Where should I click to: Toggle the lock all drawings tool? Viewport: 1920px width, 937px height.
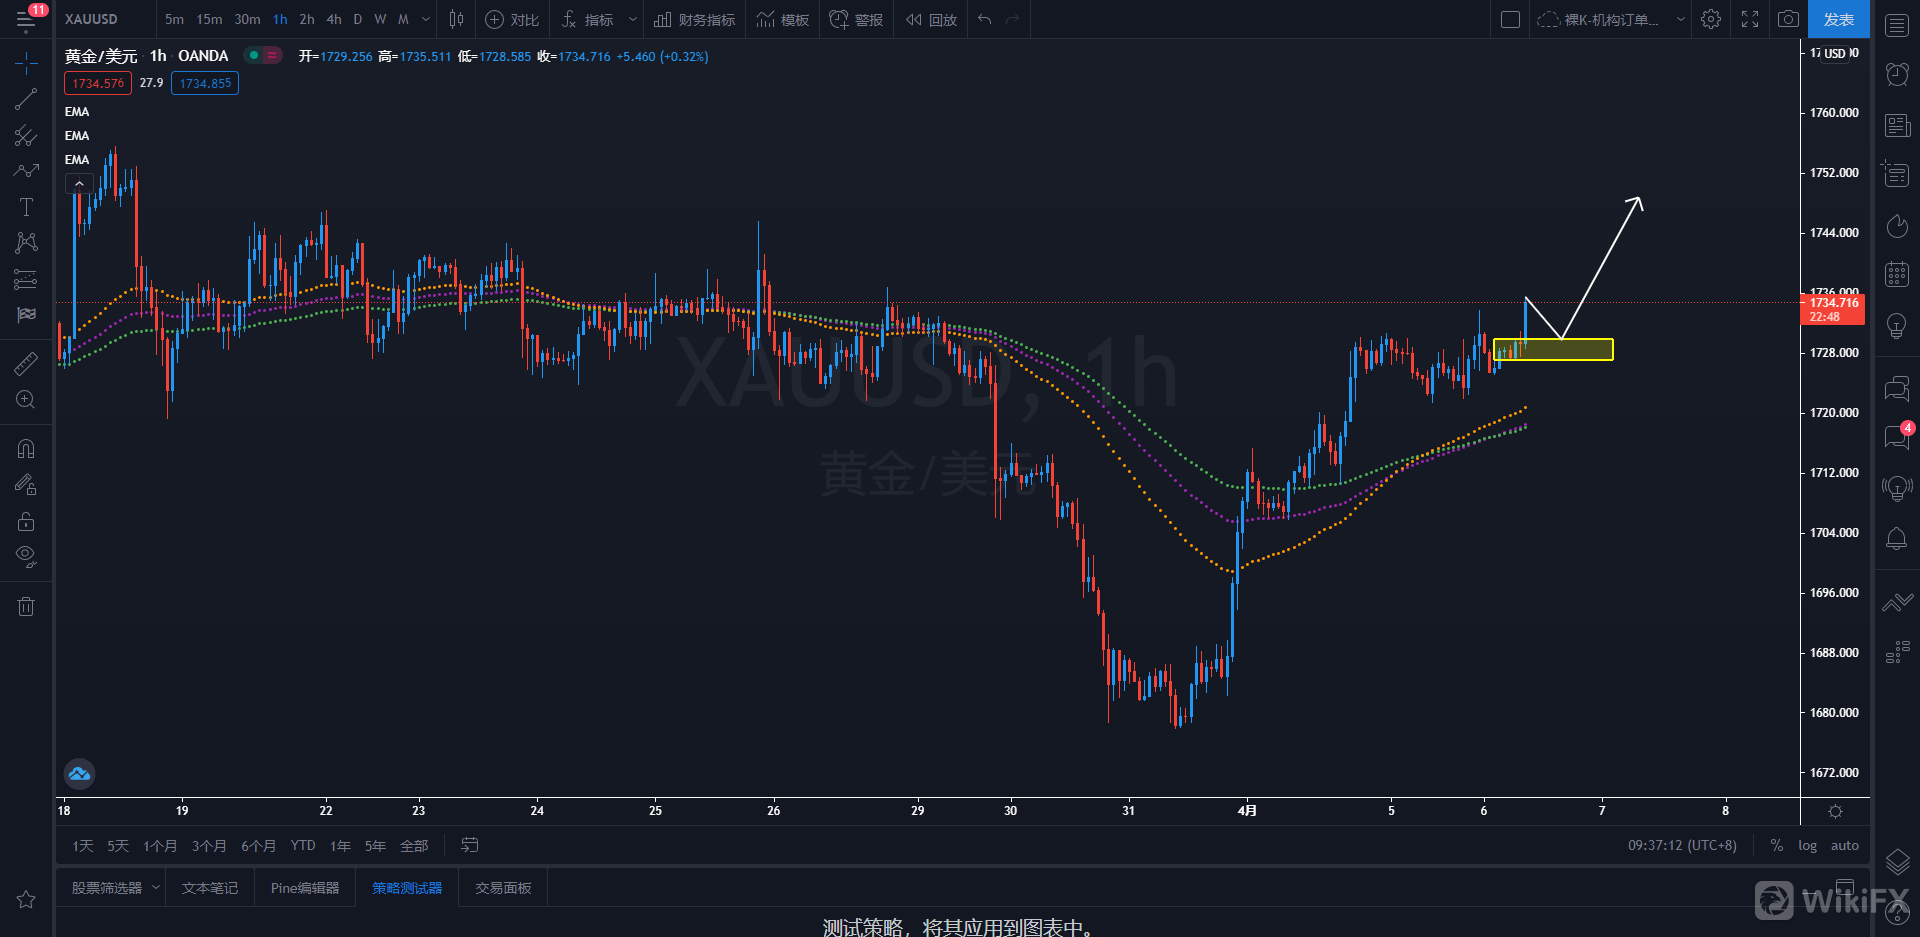pyautogui.click(x=26, y=521)
